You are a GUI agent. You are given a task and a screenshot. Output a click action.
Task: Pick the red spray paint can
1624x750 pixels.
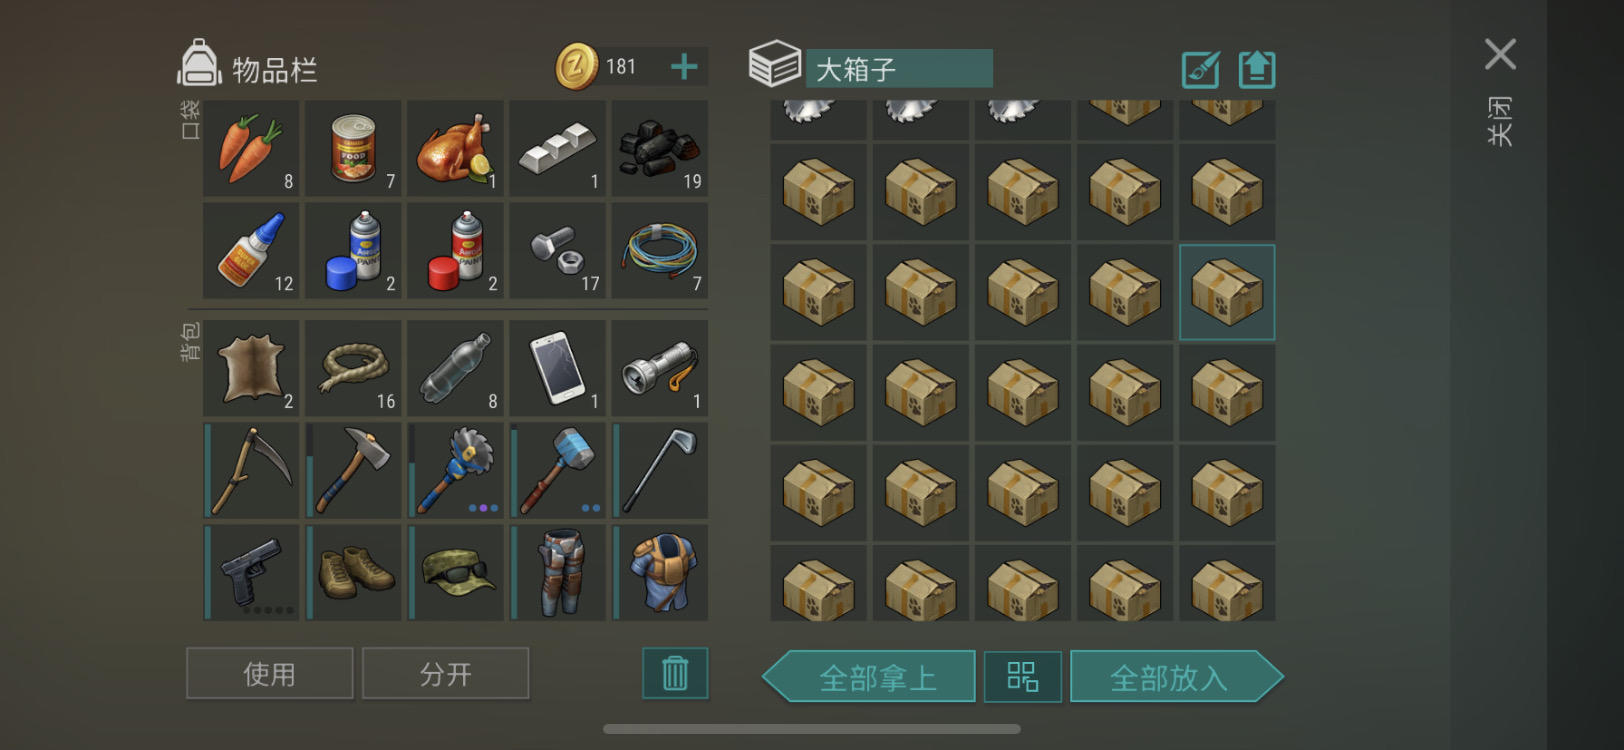(x=456, y=250)
